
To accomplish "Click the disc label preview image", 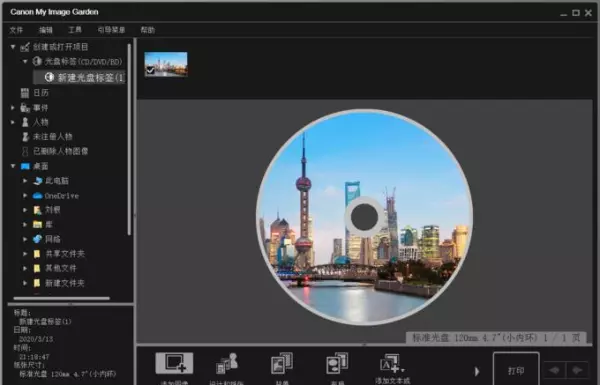I will coord(364,217).
